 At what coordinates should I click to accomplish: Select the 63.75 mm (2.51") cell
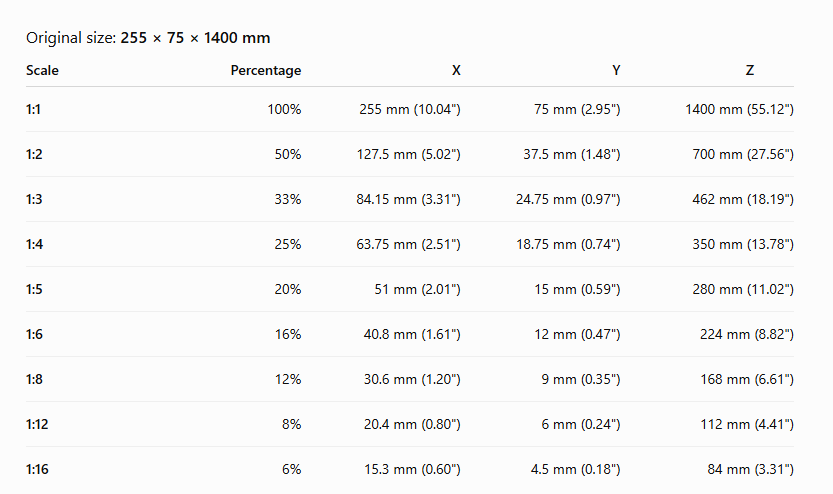409,244
